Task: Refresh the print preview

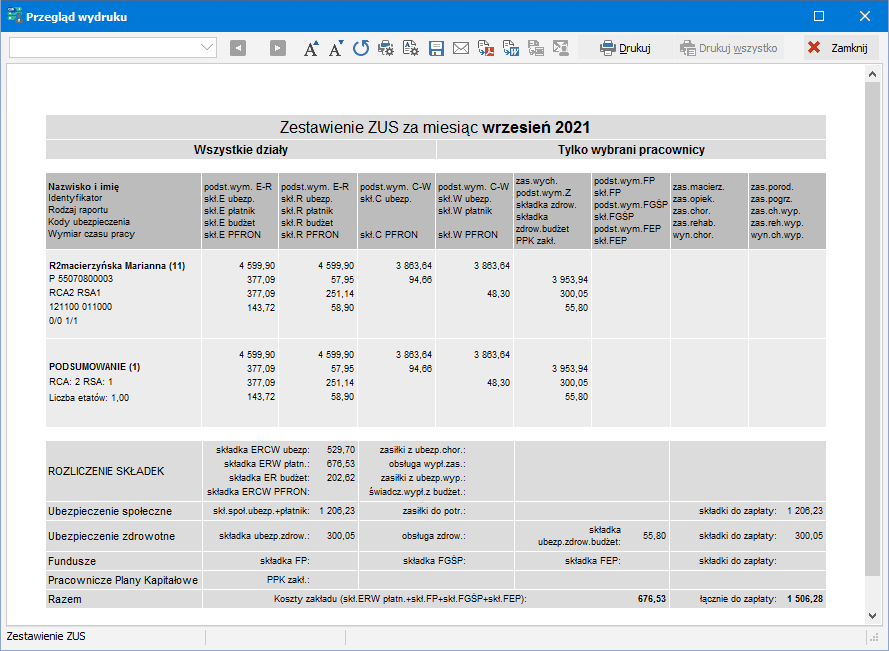Action: coord(361,48)
